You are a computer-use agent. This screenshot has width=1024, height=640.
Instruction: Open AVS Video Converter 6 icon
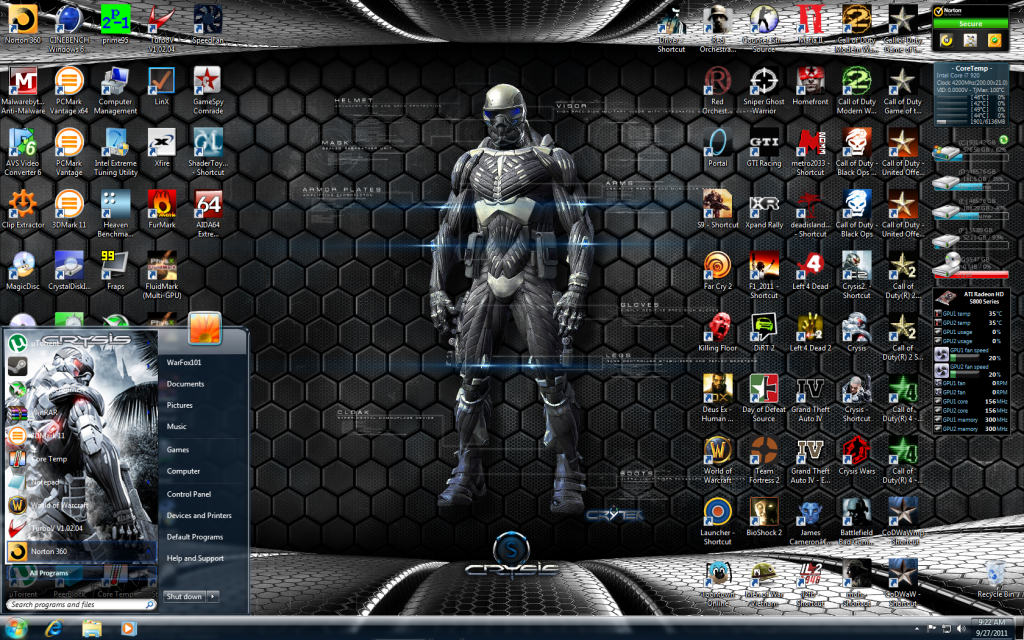(22, 152)
